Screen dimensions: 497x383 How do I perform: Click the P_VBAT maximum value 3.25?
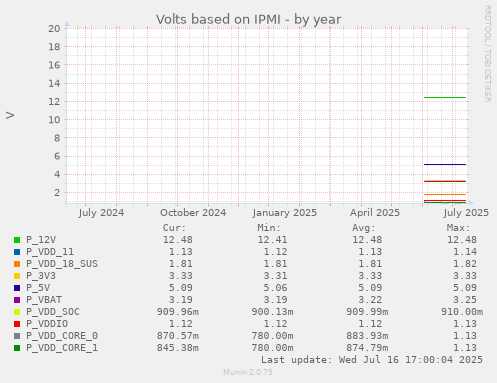[x=465, y=300]
